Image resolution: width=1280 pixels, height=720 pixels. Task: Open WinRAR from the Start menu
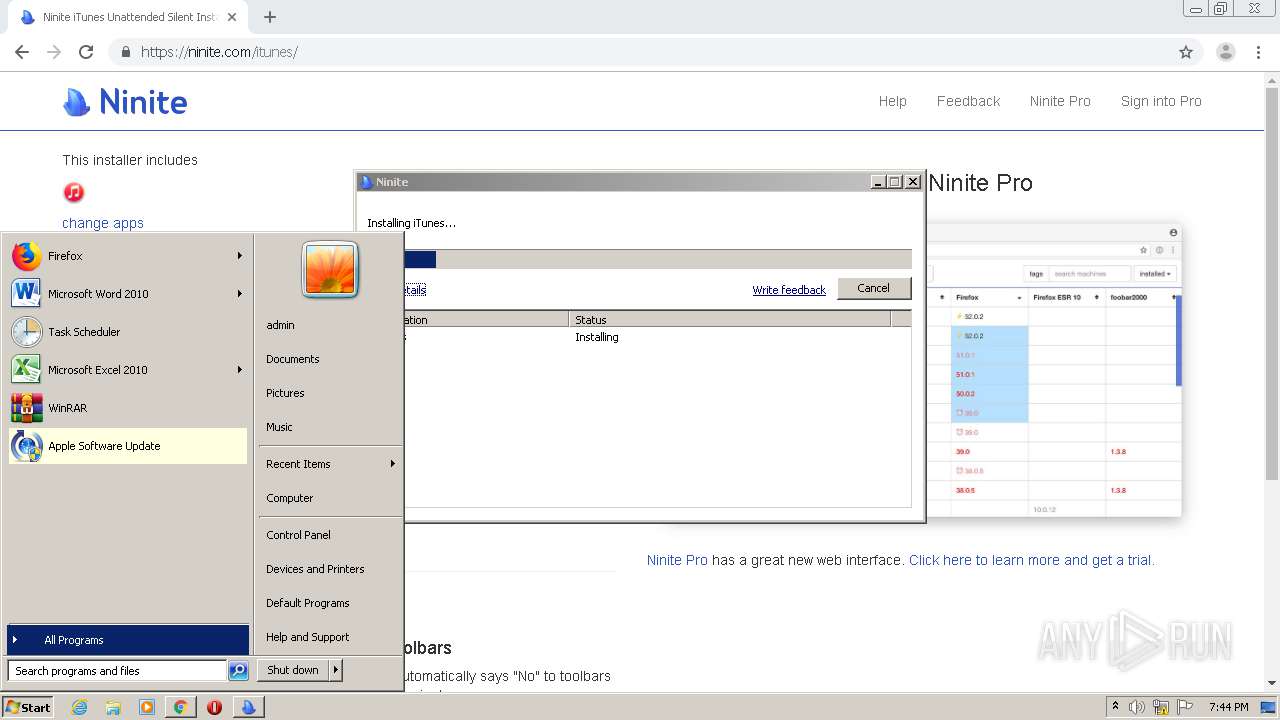point(127,408)
